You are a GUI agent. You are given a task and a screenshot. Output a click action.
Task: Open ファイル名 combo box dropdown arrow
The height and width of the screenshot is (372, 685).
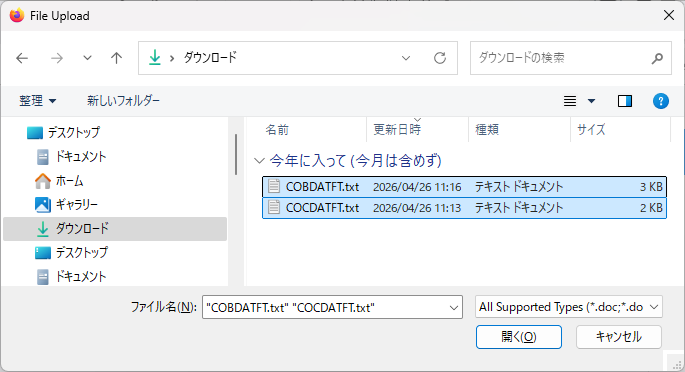(x=454, y=307)
